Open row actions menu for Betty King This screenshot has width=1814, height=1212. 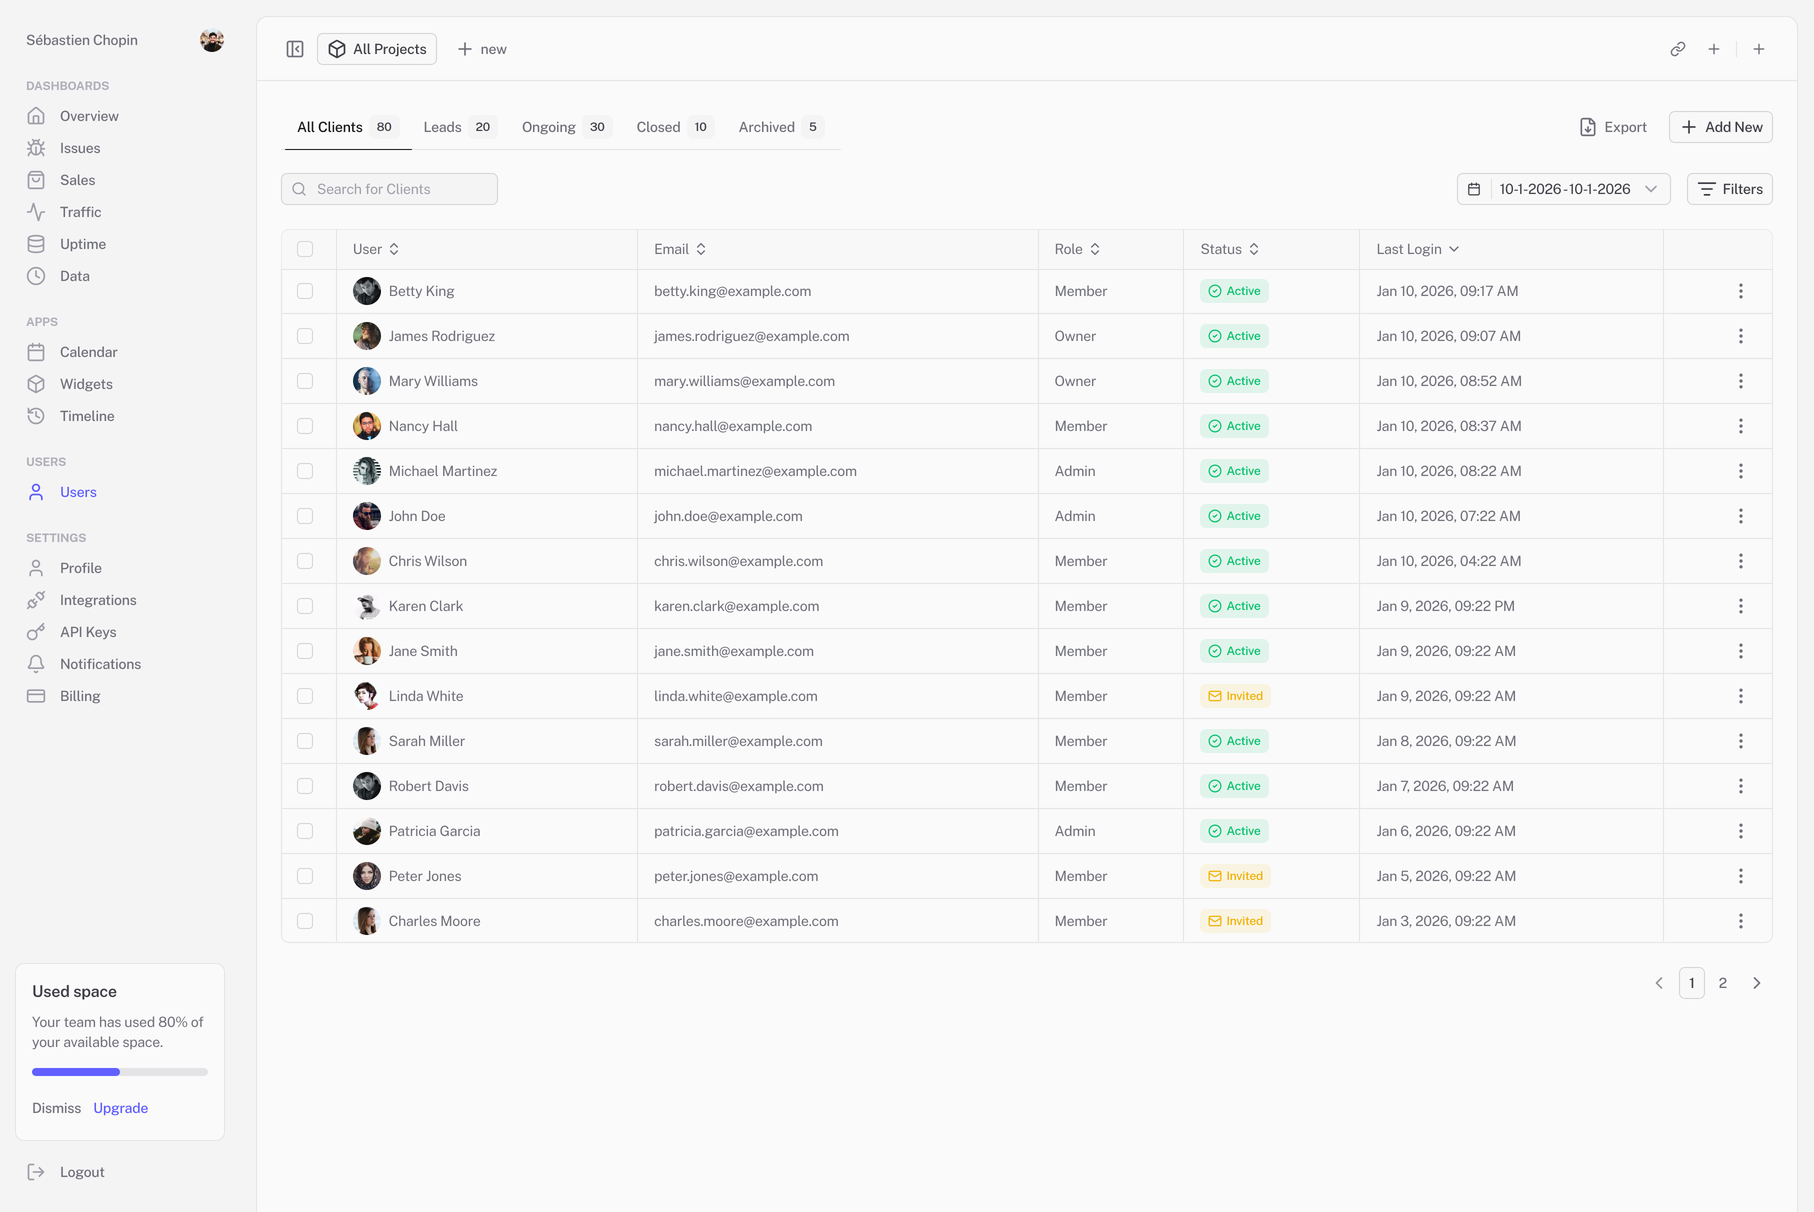[1740, 291]
